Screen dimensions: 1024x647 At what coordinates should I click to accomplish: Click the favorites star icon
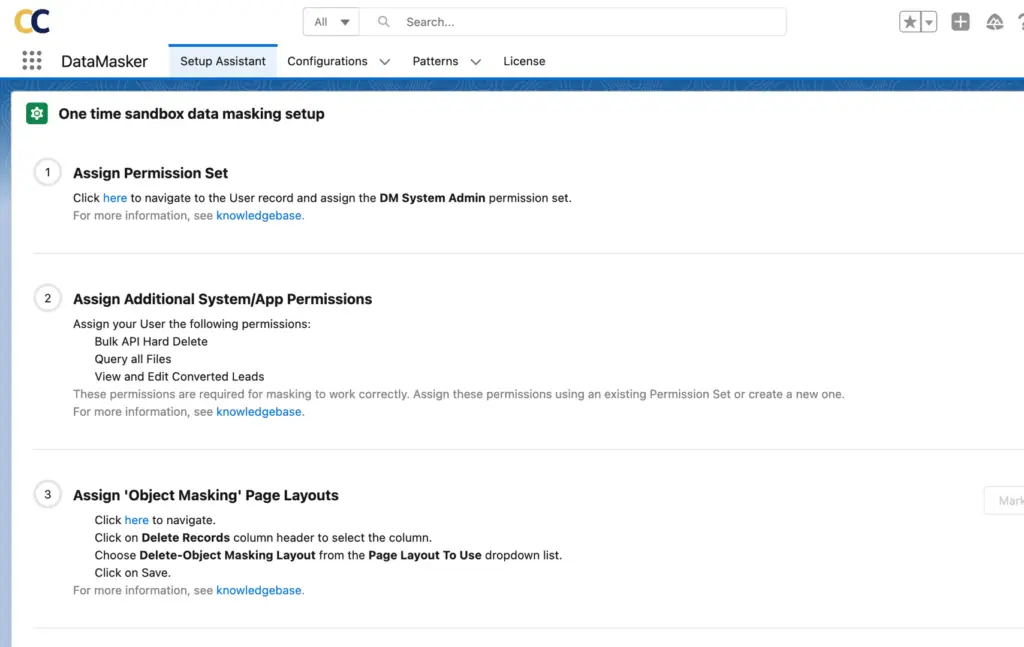[x=909, y=20]
